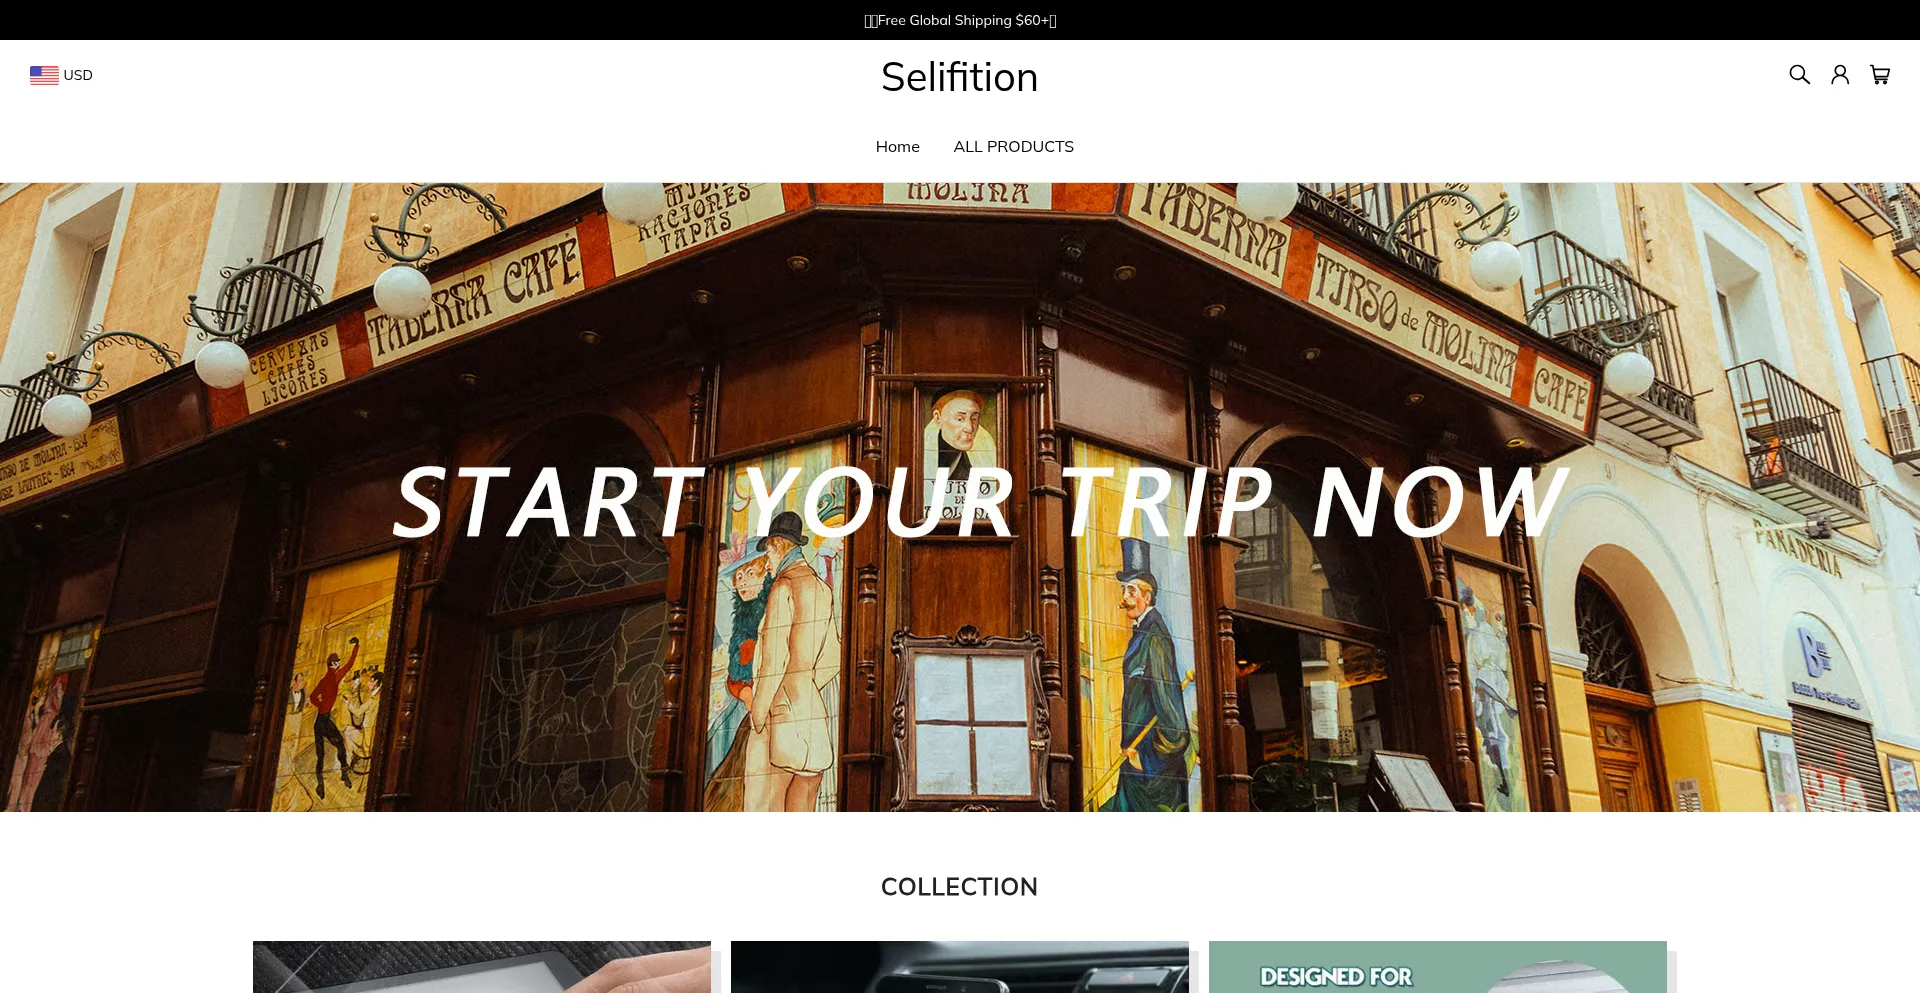Open the tablet collection thumbnail
This screenshot has height=993, width=1920.
tap(482, 967)
